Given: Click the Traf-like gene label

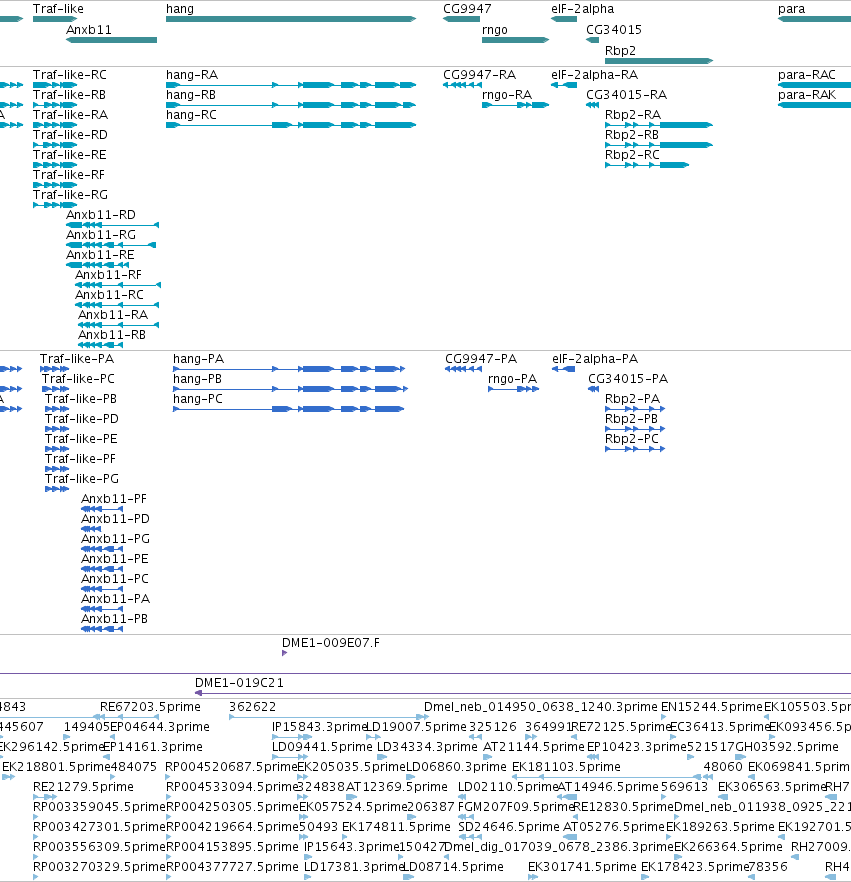Looking at the screenshot, I should click(x=58, y=9).
